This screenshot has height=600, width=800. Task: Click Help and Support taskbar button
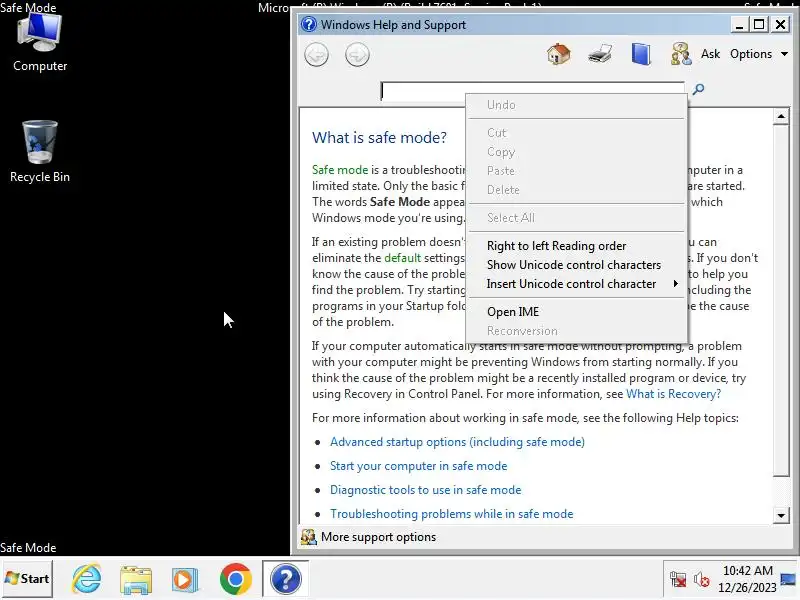(x=286, y=579)
